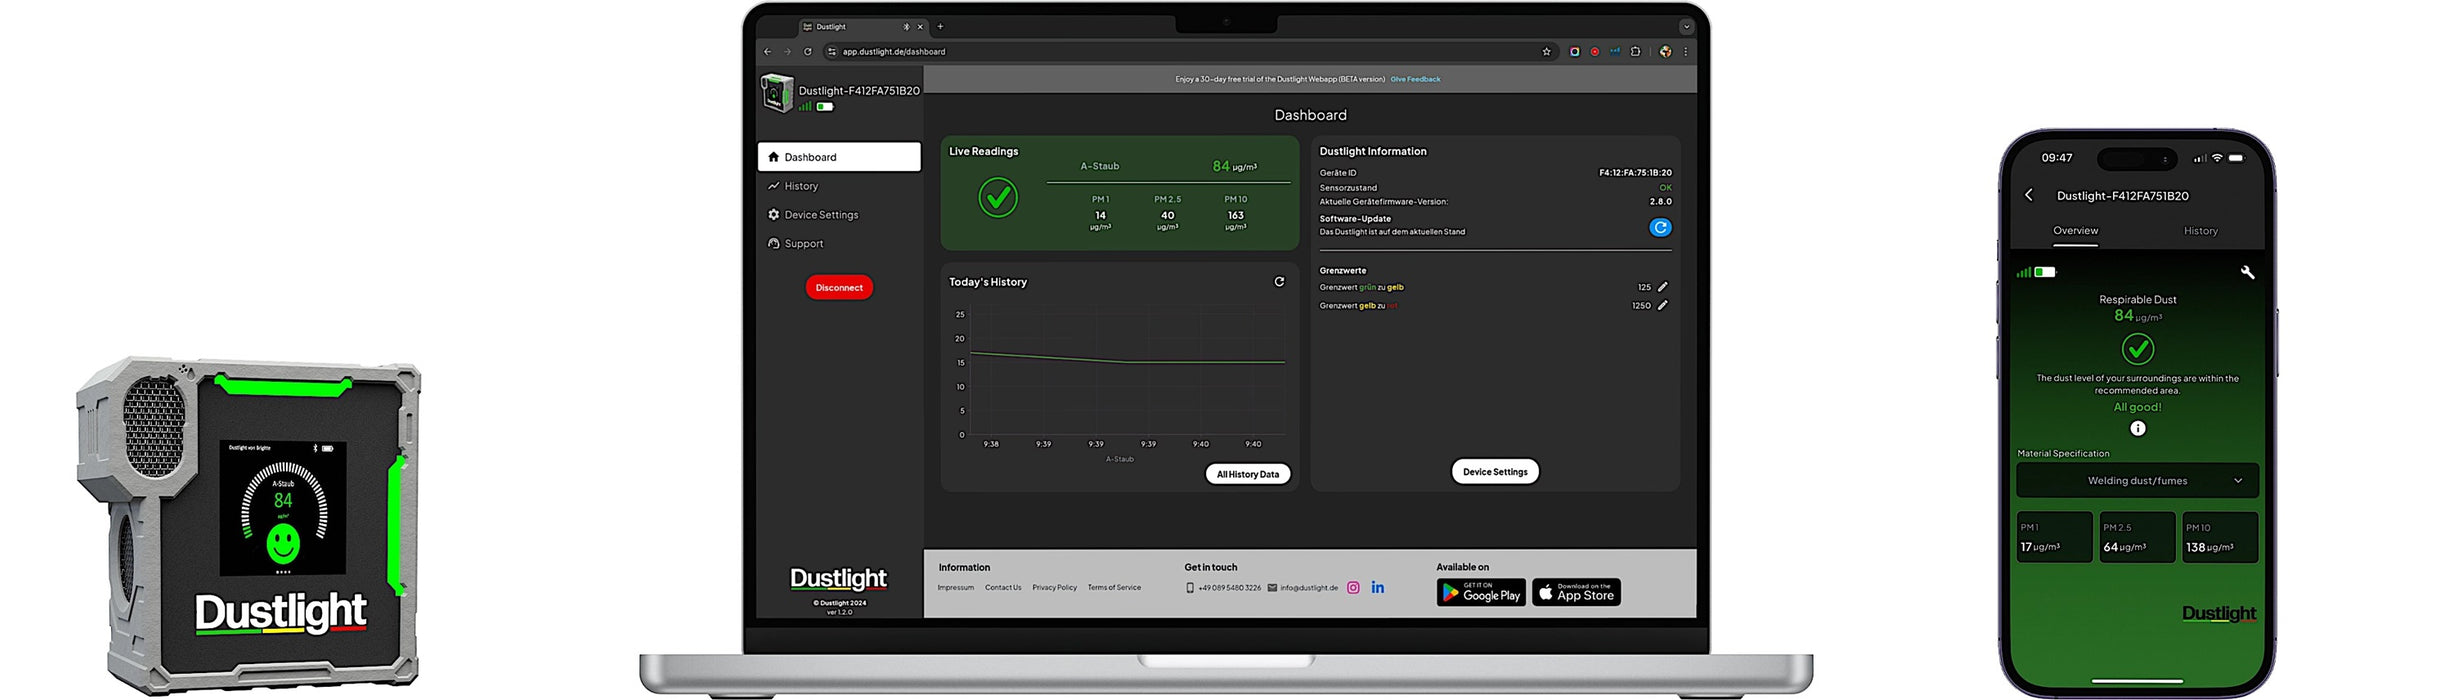The image size is (2453, 700).
Task: Open Device Settings in the sidebar
Action: pos(820,215)
